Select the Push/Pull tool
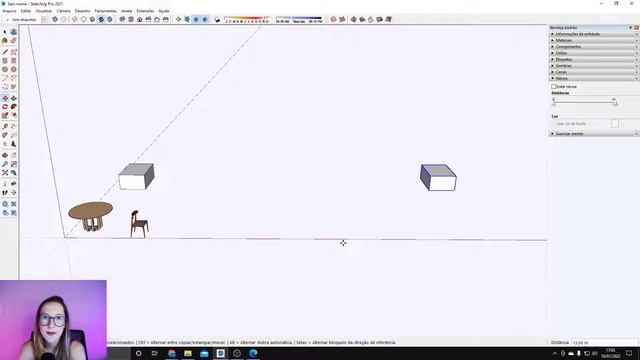 (x=13, y=98)
